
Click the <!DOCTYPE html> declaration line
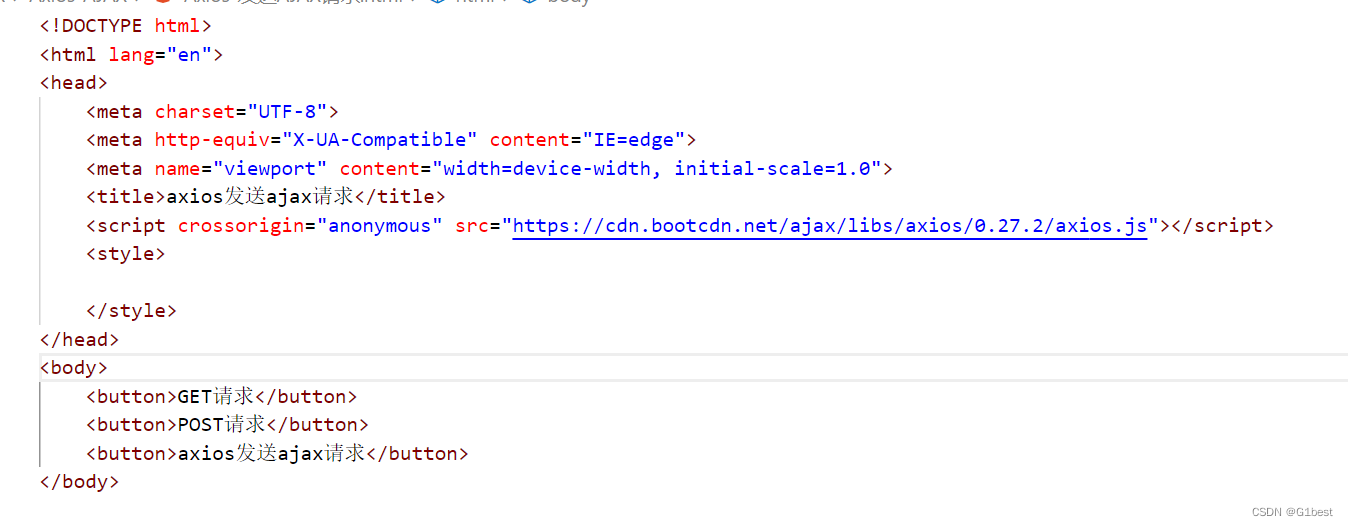click(126, 26)
